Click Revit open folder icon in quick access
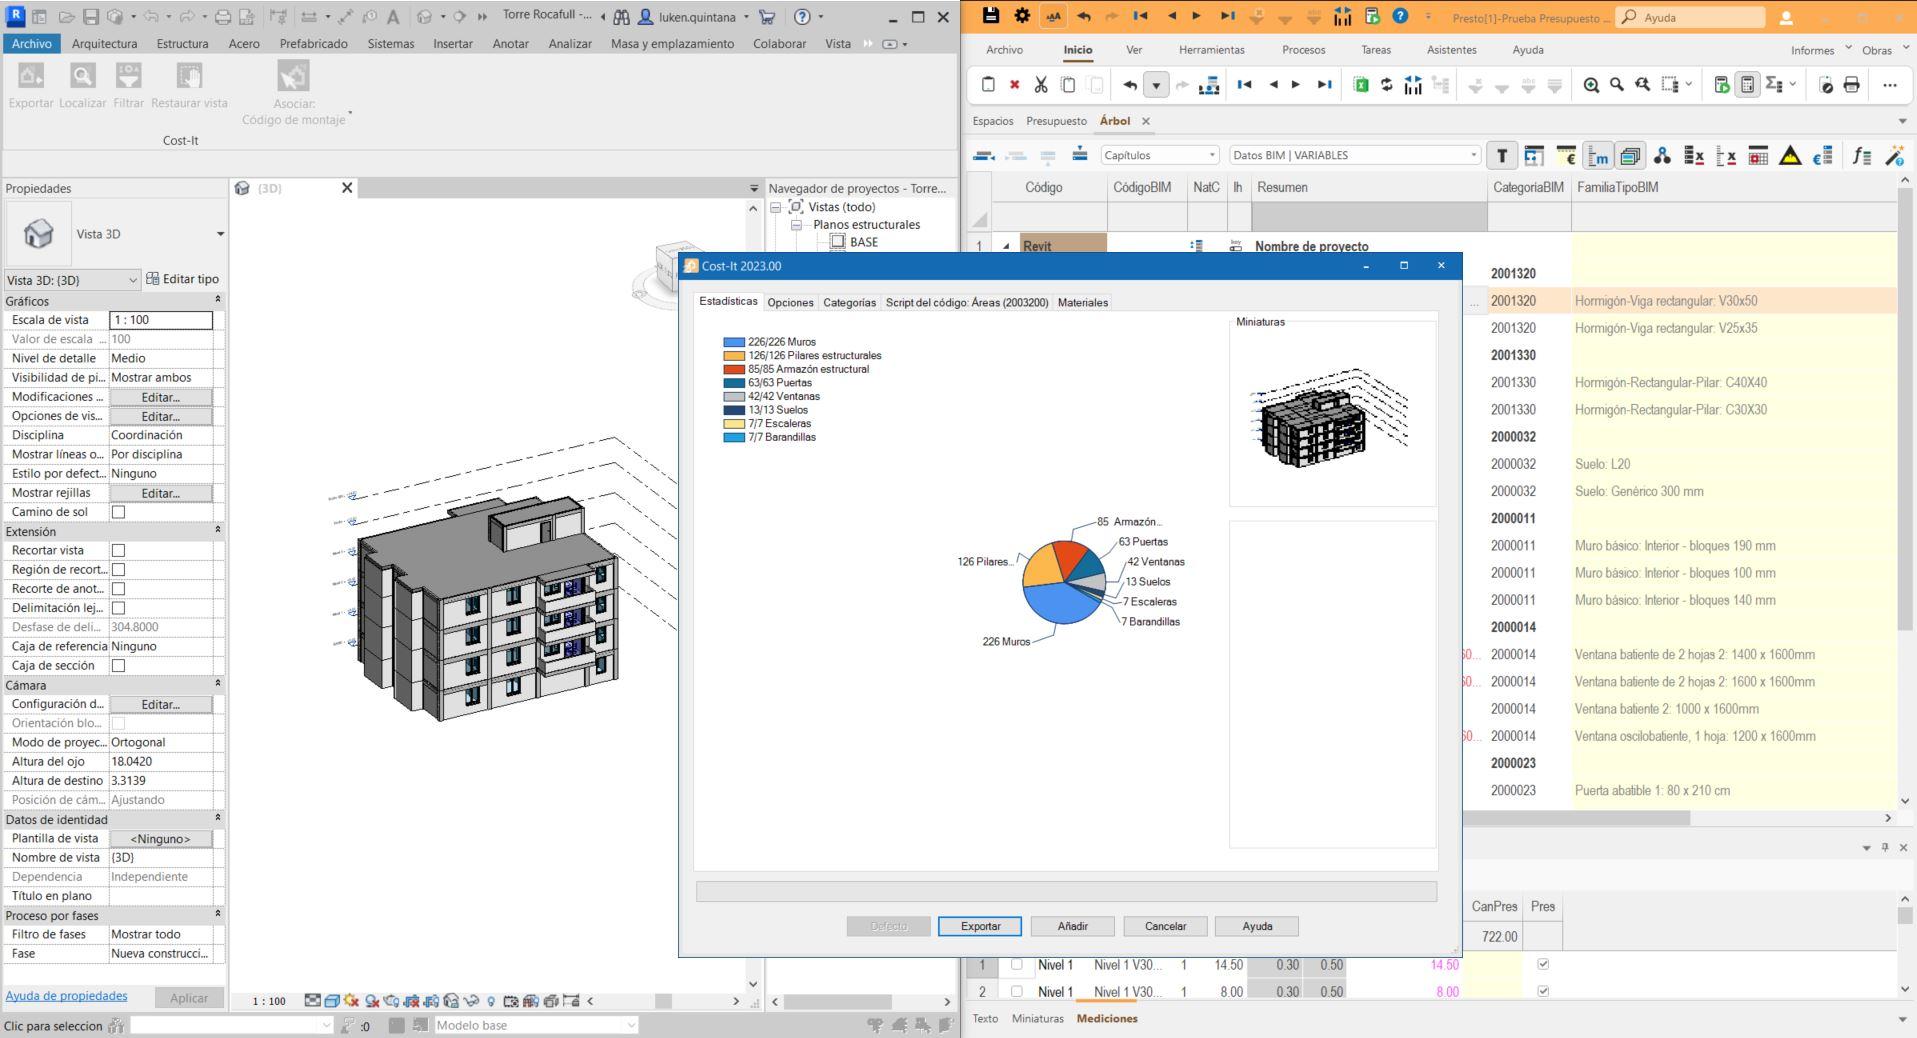Viewport: 1917px width, 1038px height. [x=66, y=17]
